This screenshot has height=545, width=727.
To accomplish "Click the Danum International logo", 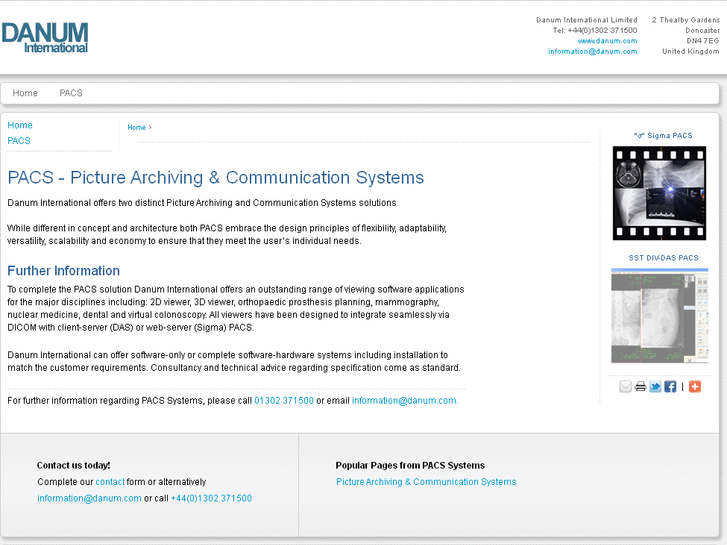I will [45, 38].
